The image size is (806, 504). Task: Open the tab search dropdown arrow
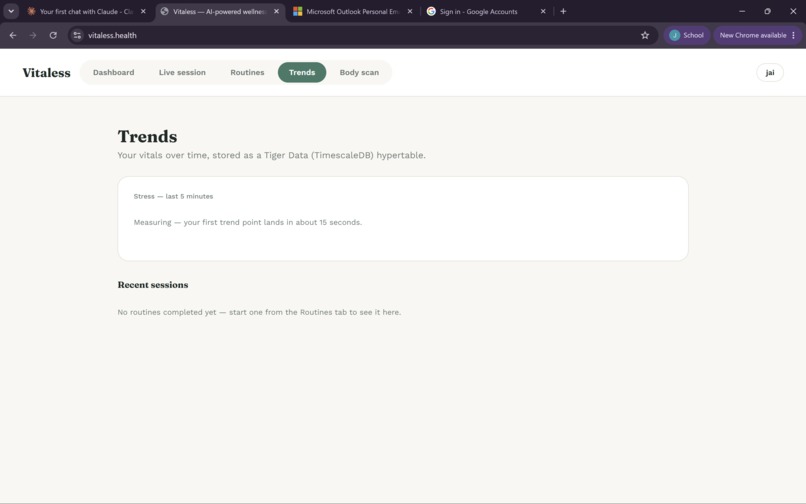pos(11,11)
